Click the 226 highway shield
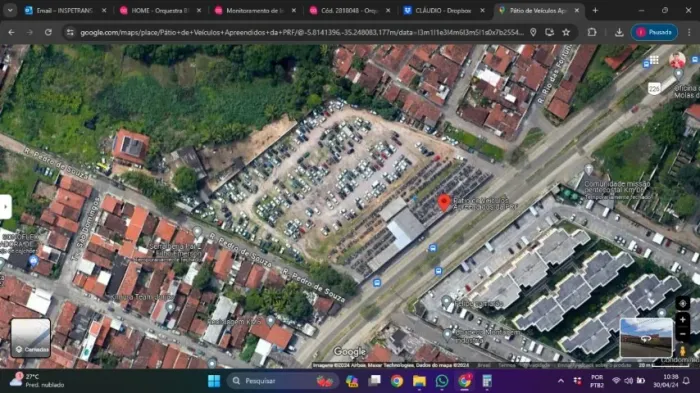 654,88
